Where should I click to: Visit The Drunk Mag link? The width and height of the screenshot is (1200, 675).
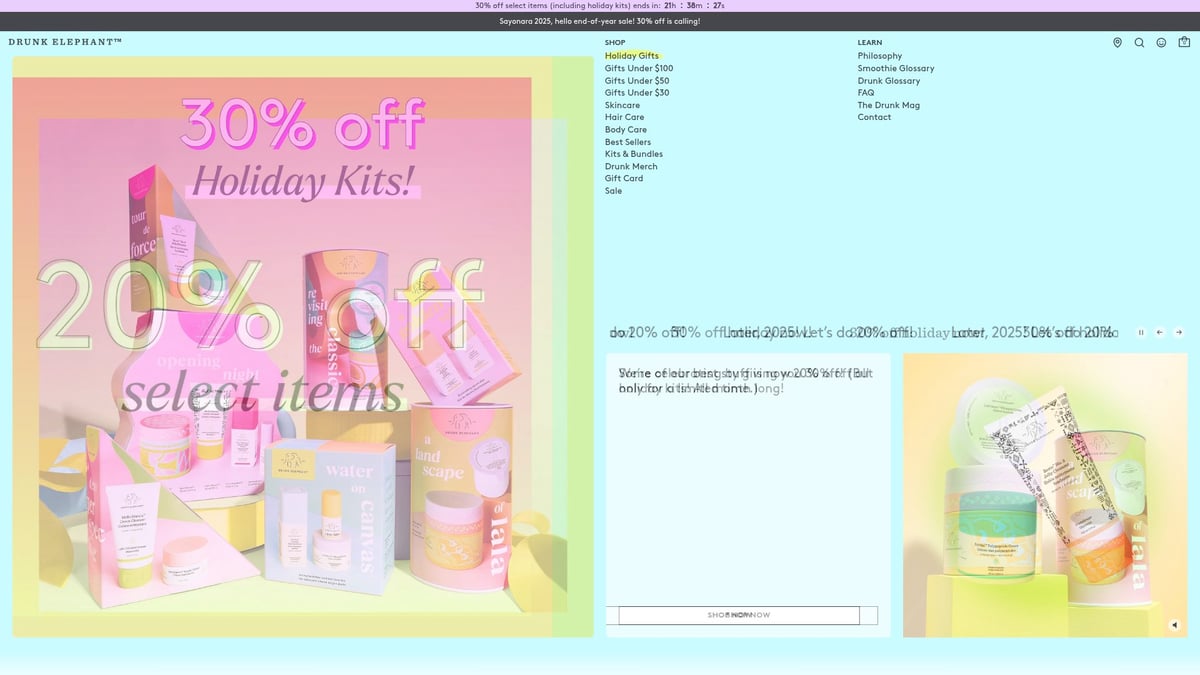888,105
